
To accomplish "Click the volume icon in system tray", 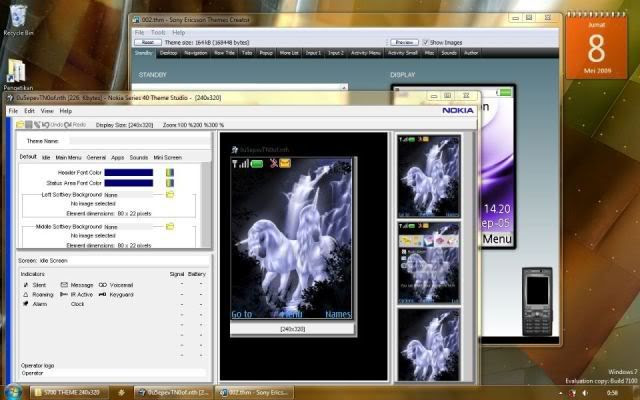I will [585, 393].
